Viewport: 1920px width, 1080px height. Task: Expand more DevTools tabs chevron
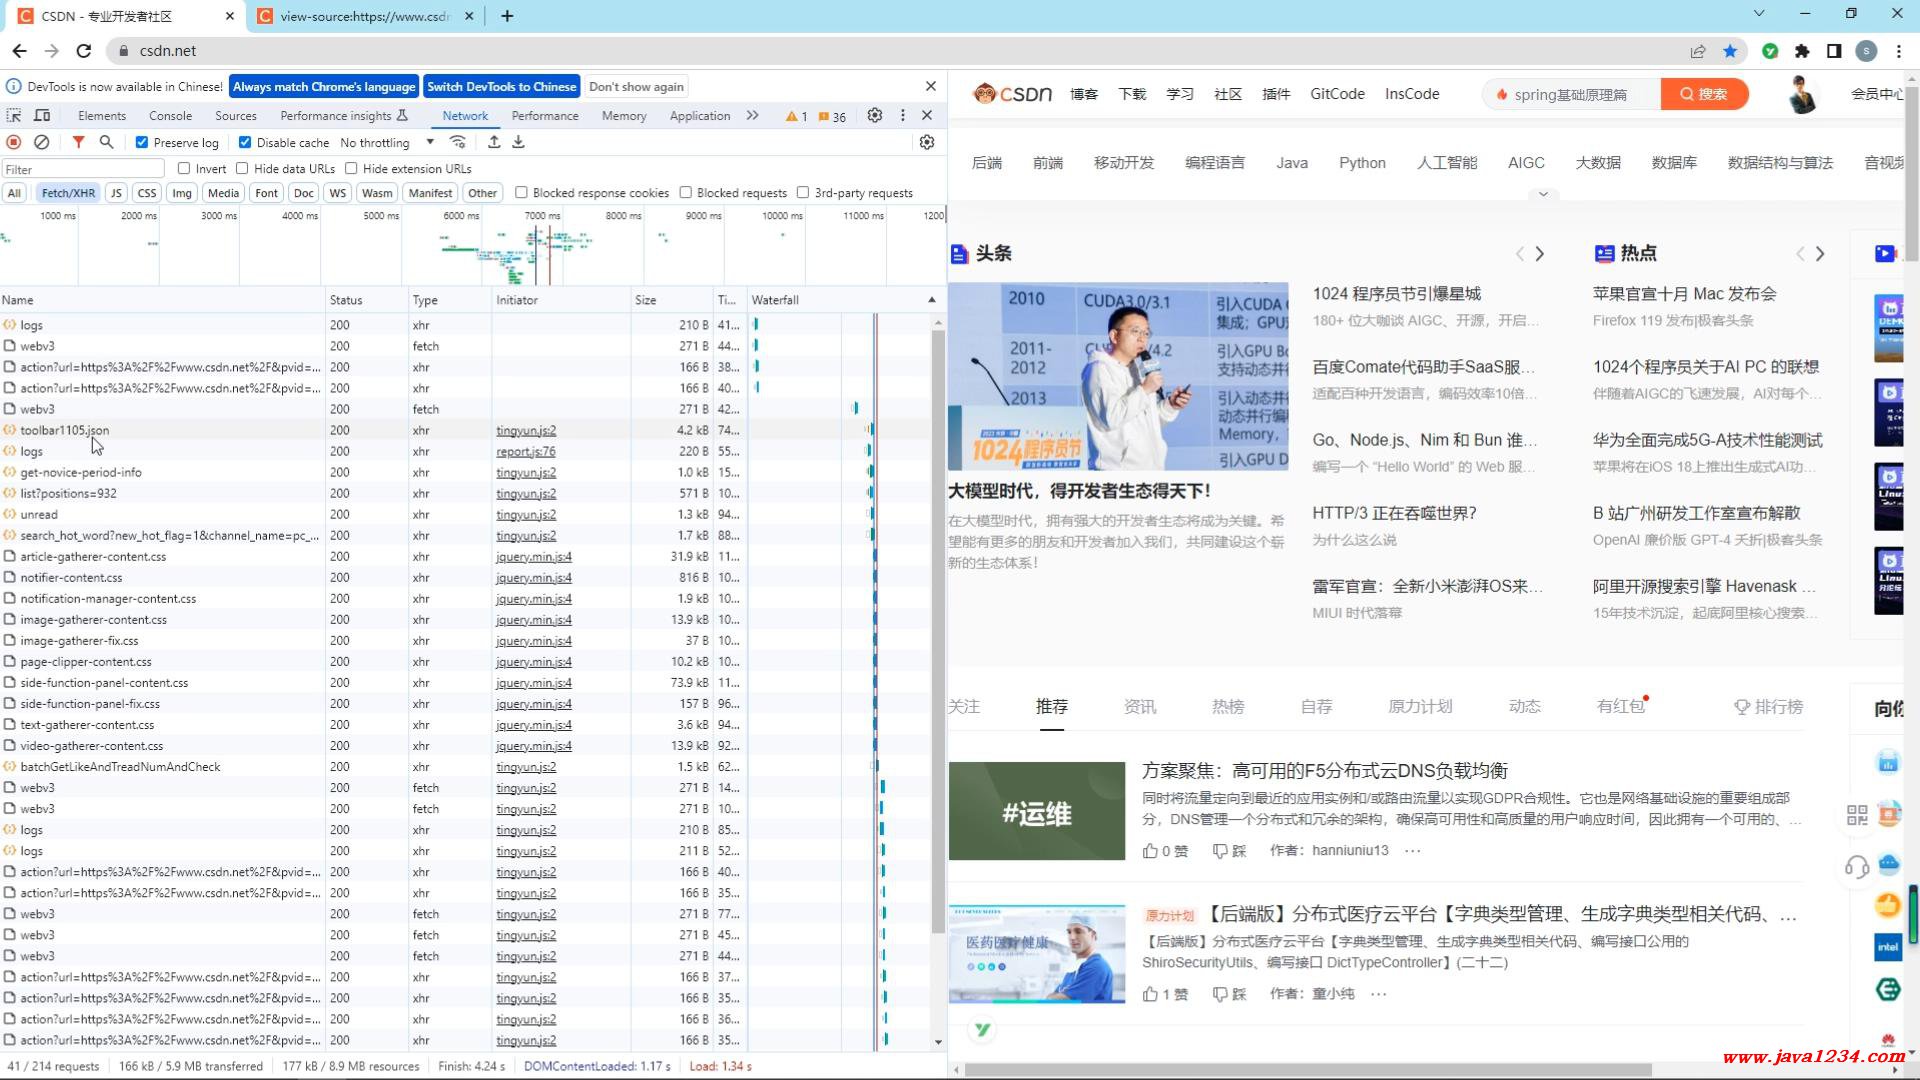point(752,116)
